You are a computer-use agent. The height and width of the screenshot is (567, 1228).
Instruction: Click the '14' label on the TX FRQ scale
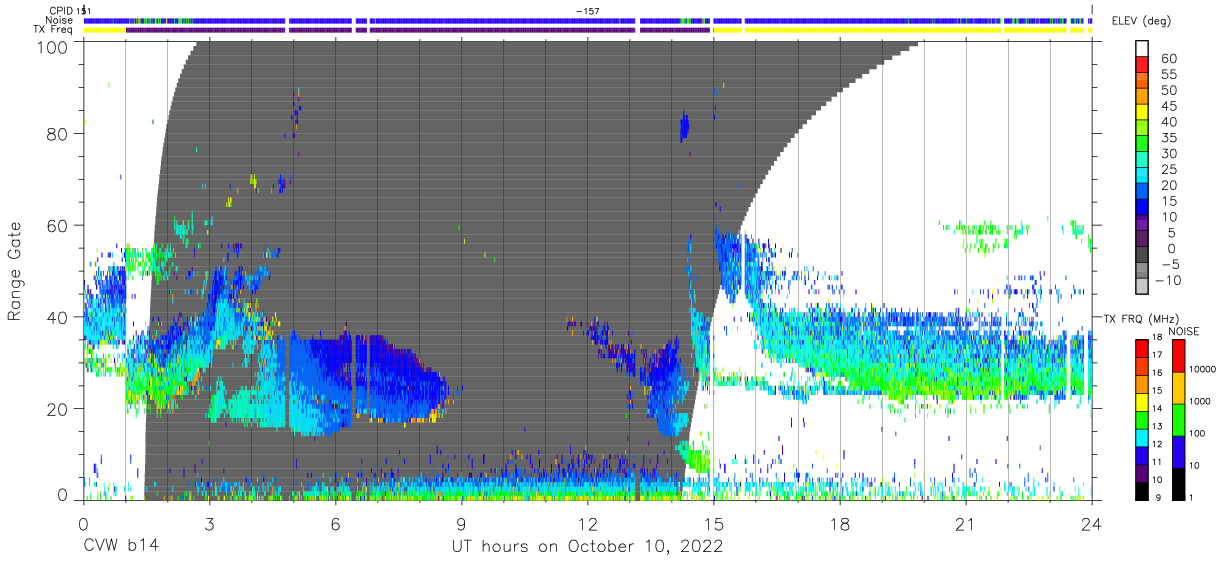[x=1157, y=408]
